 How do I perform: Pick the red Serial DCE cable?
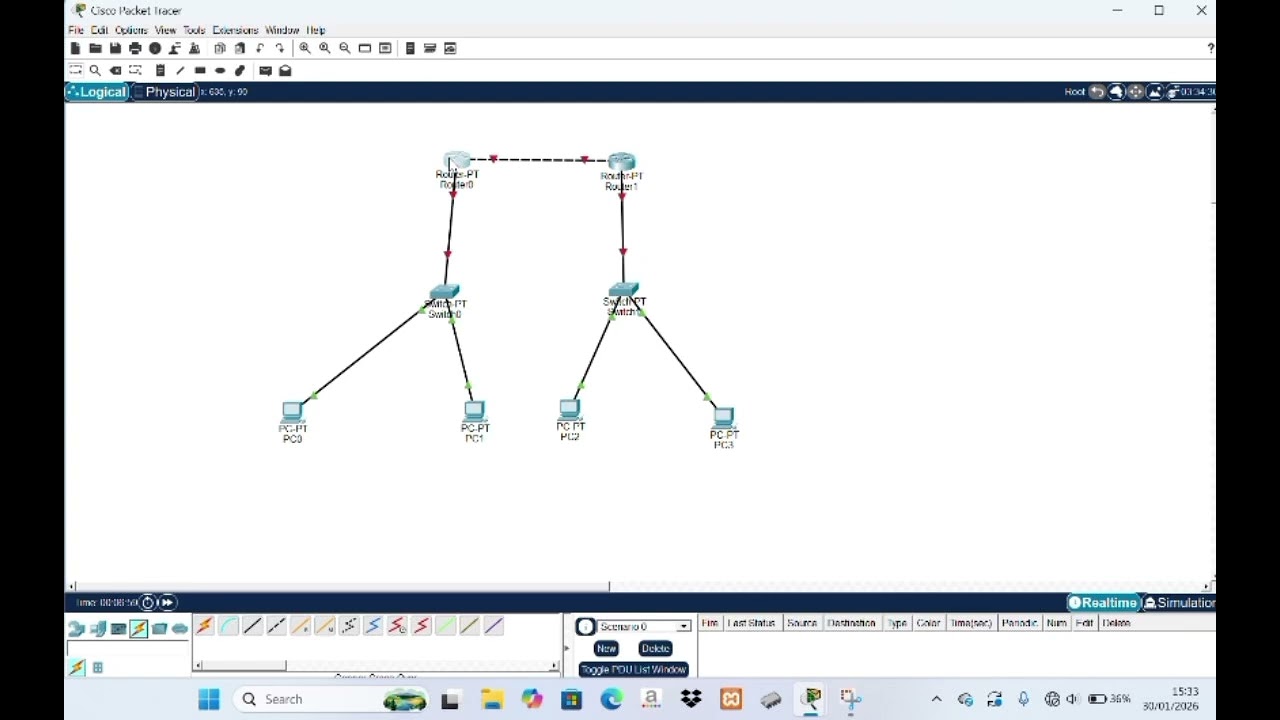pyautogui.click(x=397, y=626)
